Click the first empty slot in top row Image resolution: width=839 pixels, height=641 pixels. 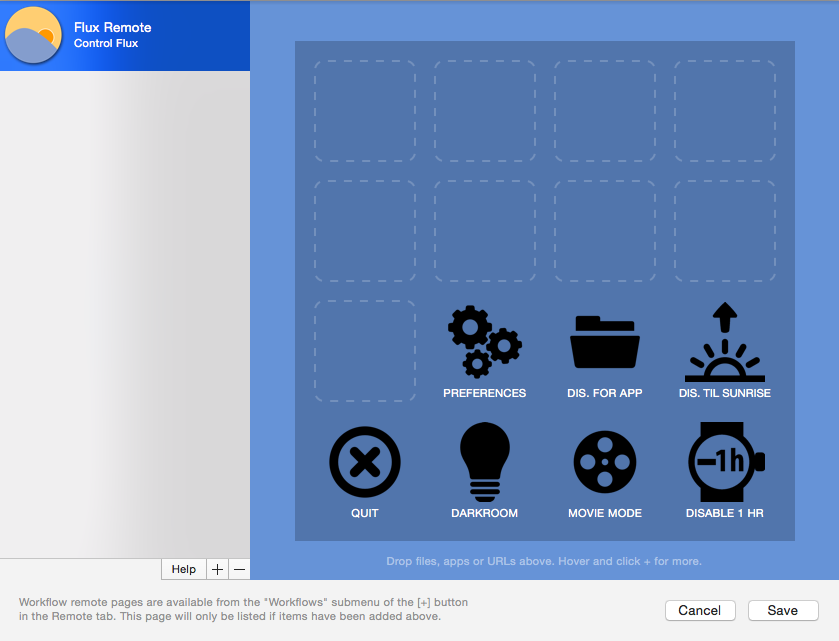365,111
